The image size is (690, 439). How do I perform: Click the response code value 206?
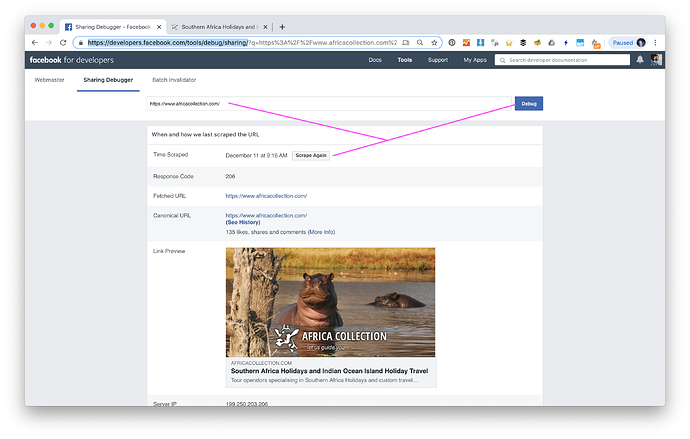230,176
